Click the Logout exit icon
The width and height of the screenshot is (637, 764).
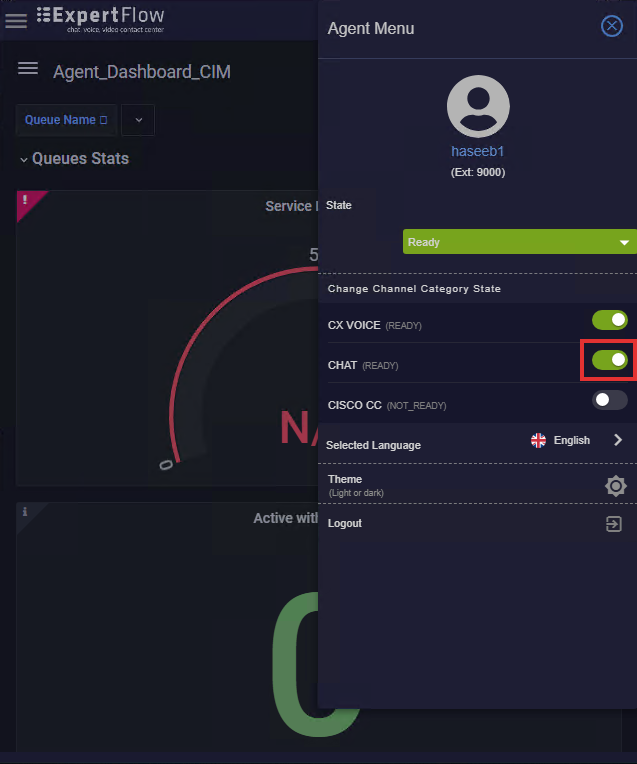[614, 524]
